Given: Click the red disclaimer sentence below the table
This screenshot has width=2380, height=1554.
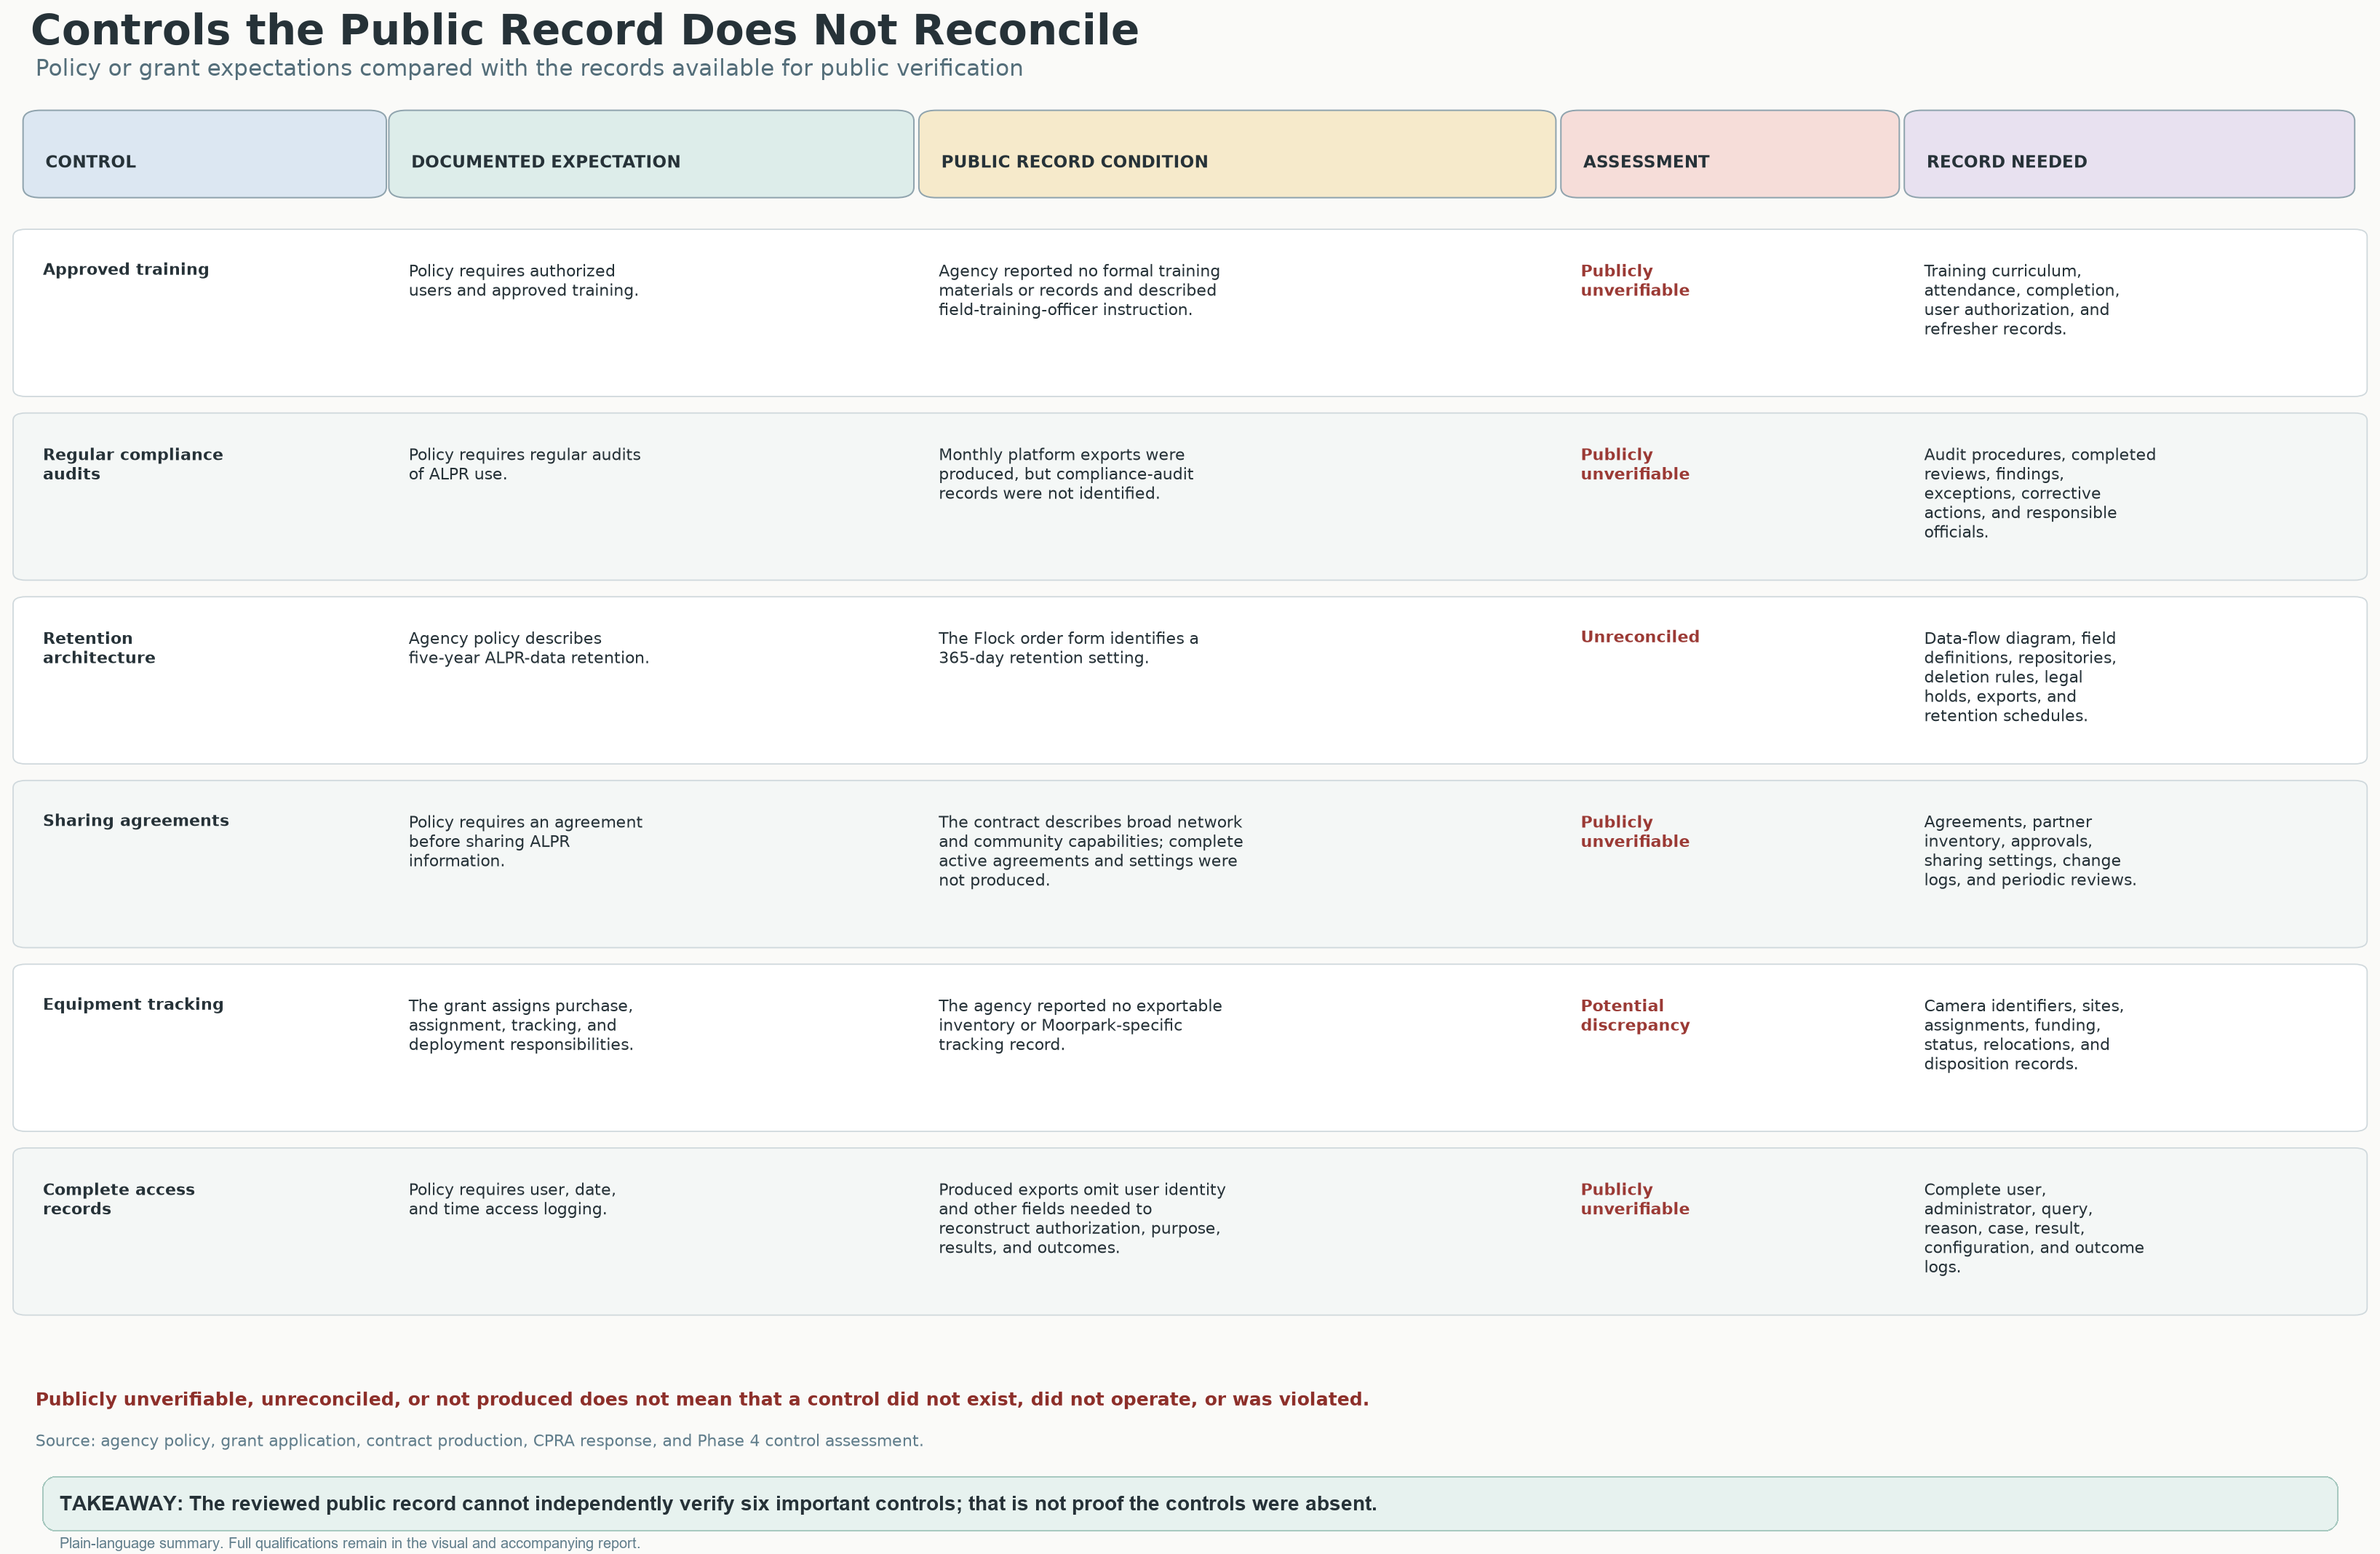Looking at the screenshot, I should (x=702, y=1399).
